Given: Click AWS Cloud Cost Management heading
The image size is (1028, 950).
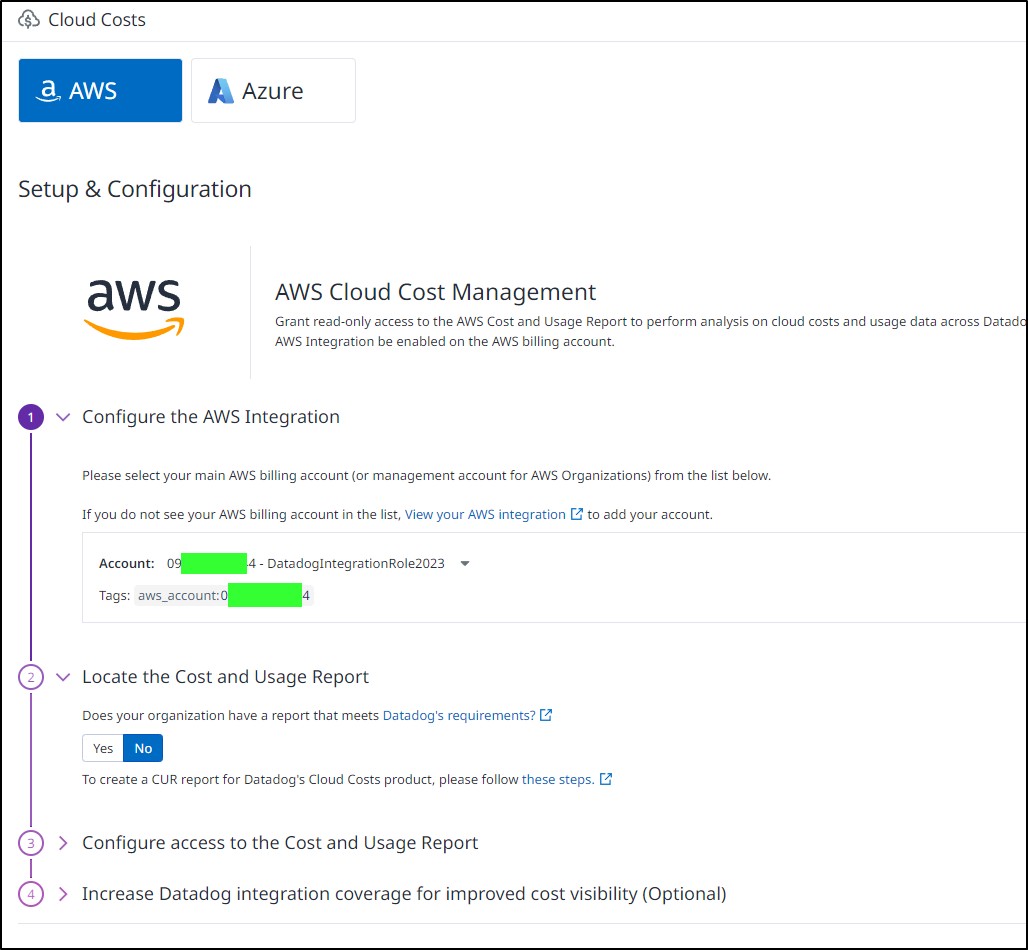Looking at the screenshot, I should [435, 292].
